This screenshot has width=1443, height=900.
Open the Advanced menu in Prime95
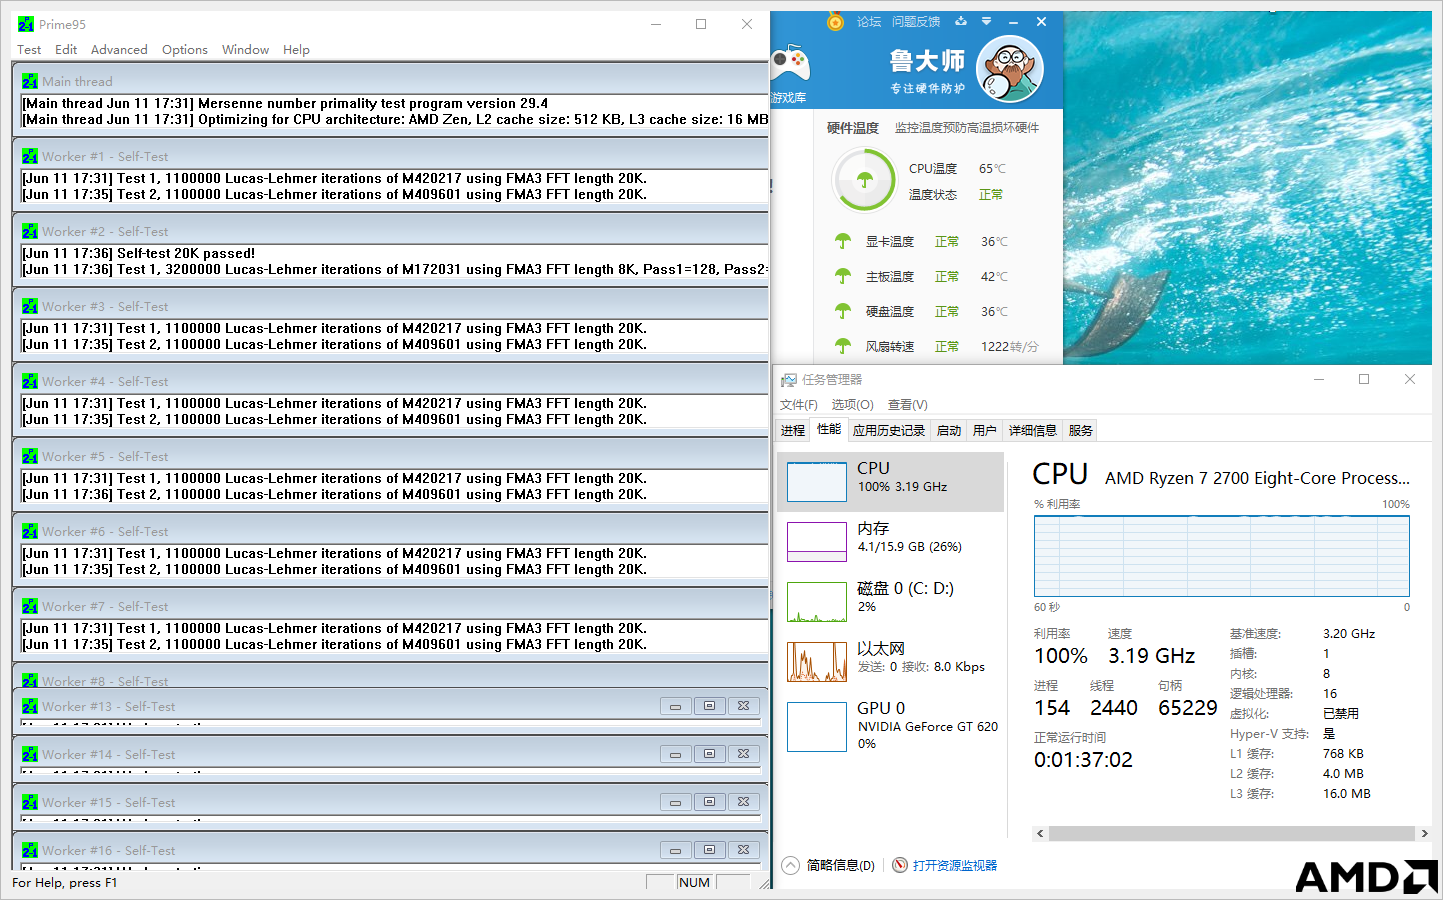point(119,49)
